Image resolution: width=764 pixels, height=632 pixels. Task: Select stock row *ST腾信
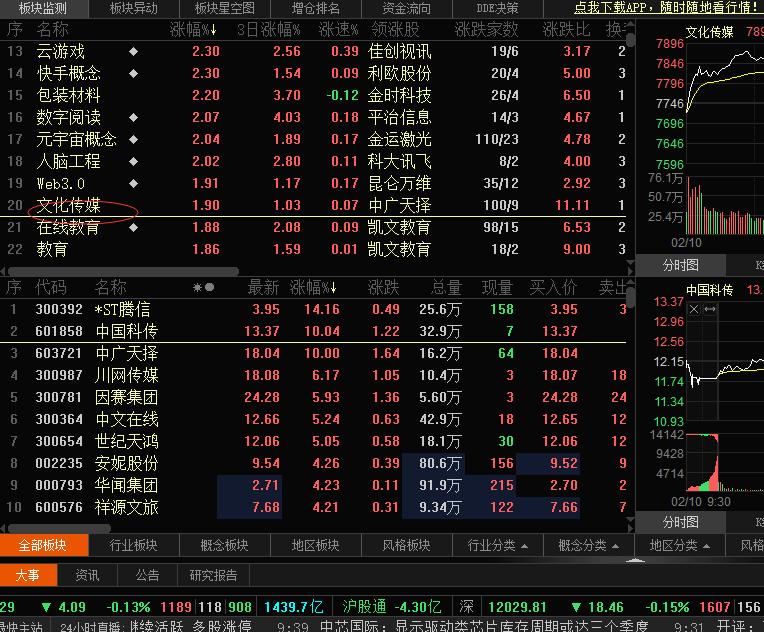pyautogui.click(x=313, y=309)
